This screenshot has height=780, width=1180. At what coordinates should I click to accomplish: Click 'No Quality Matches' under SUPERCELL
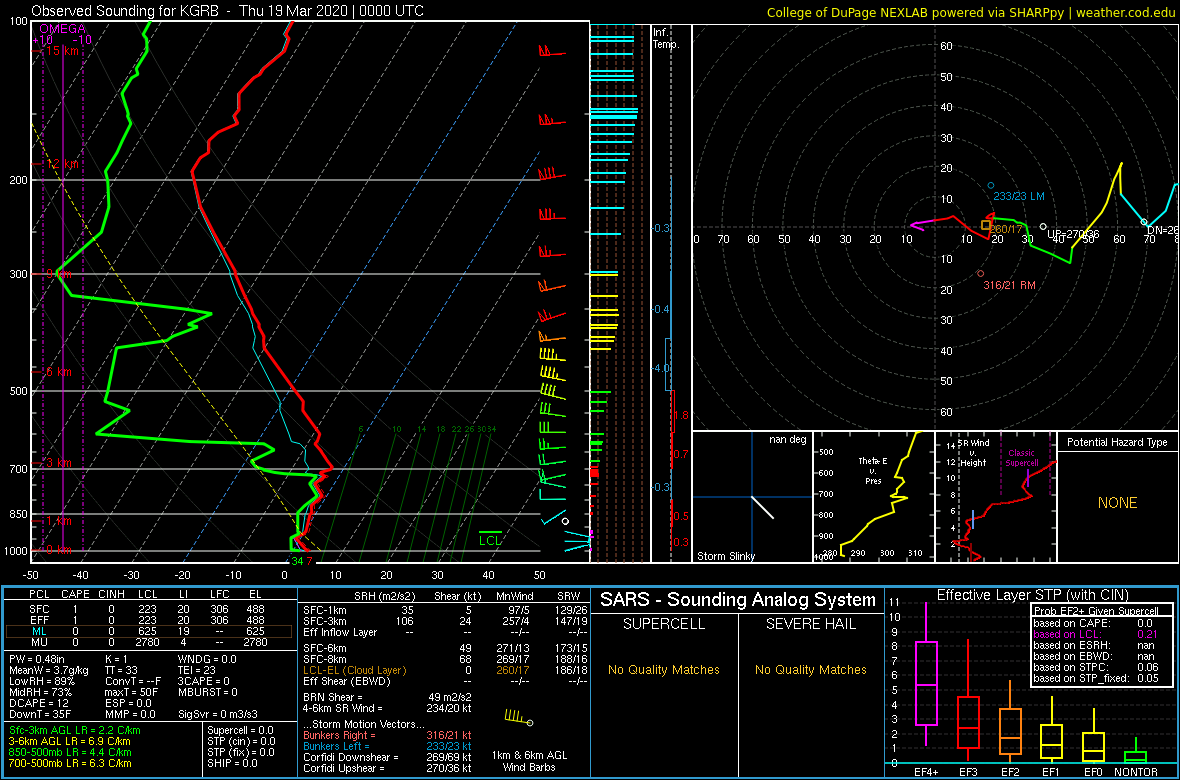663,669
